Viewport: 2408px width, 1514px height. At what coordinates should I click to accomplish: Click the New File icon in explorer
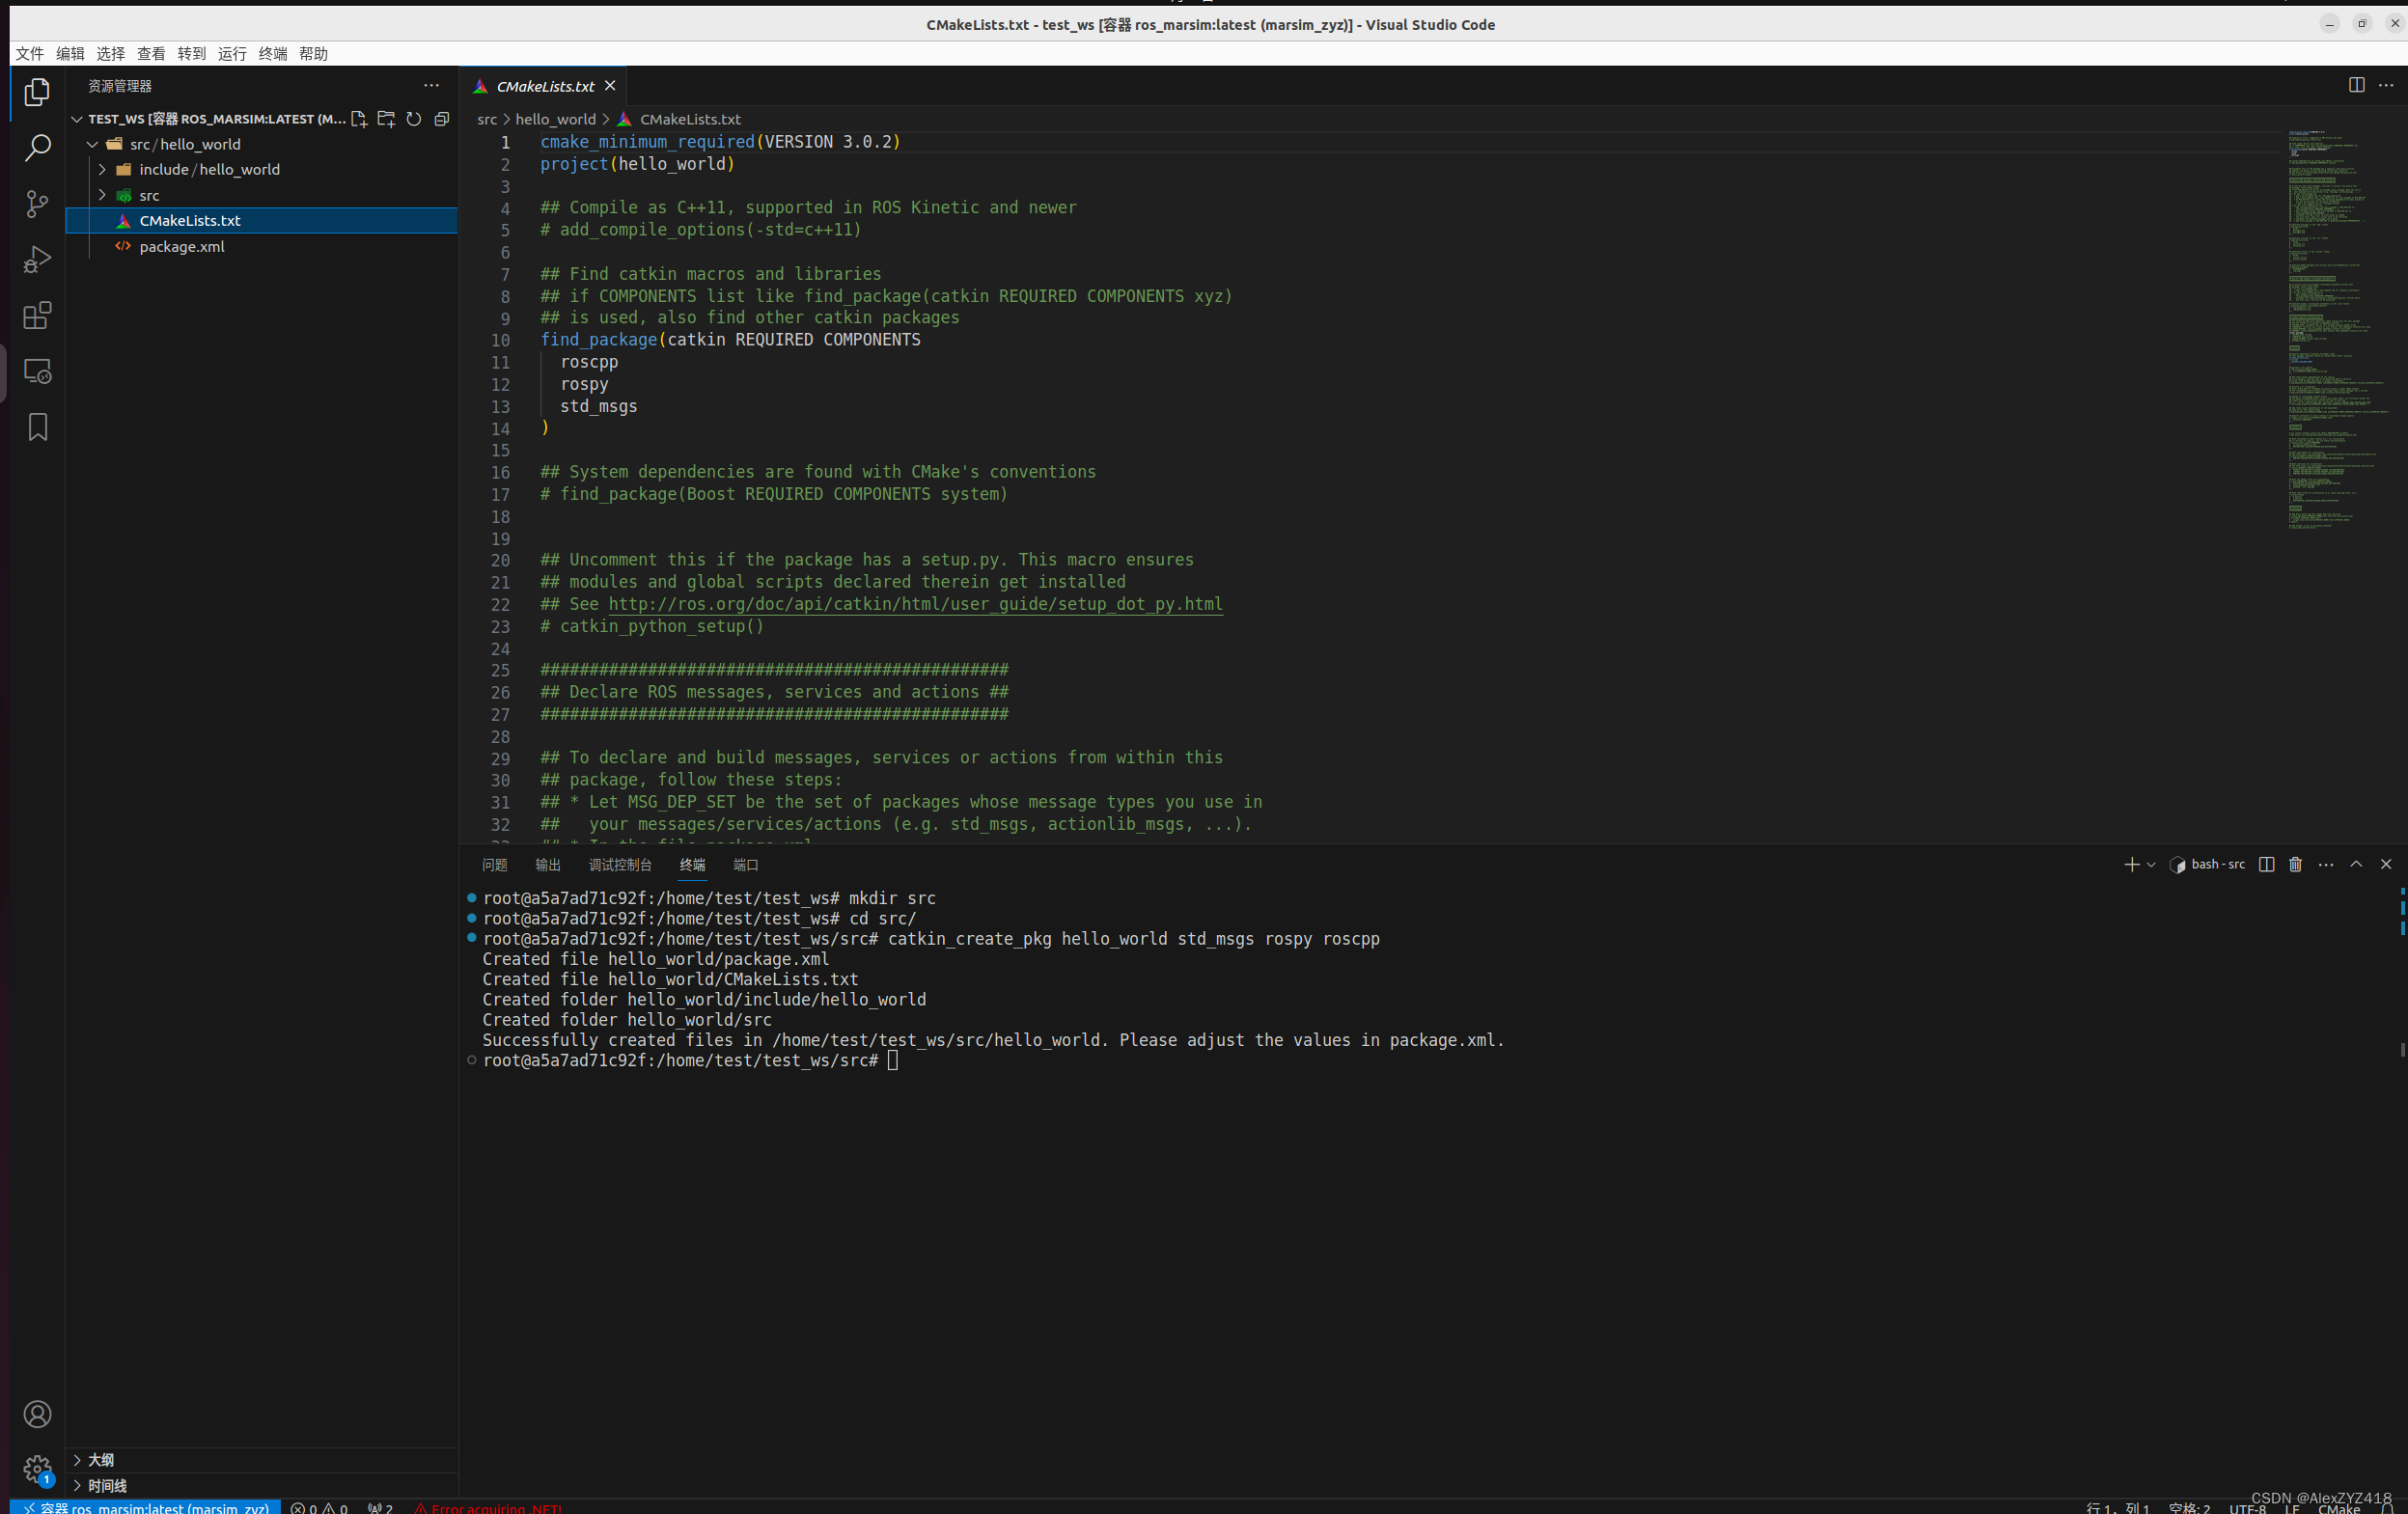coord(359,119)
